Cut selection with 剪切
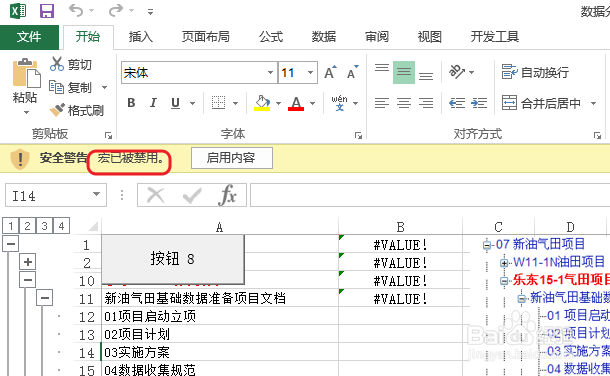 pos(71,64)
